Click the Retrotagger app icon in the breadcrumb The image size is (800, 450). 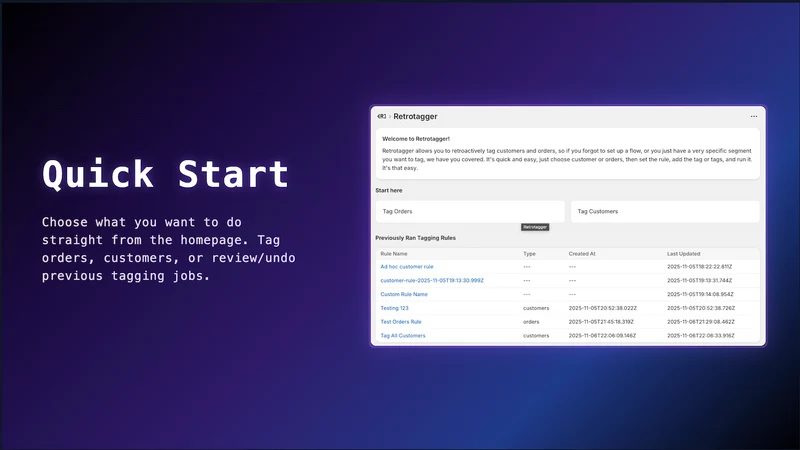[382, 116]
